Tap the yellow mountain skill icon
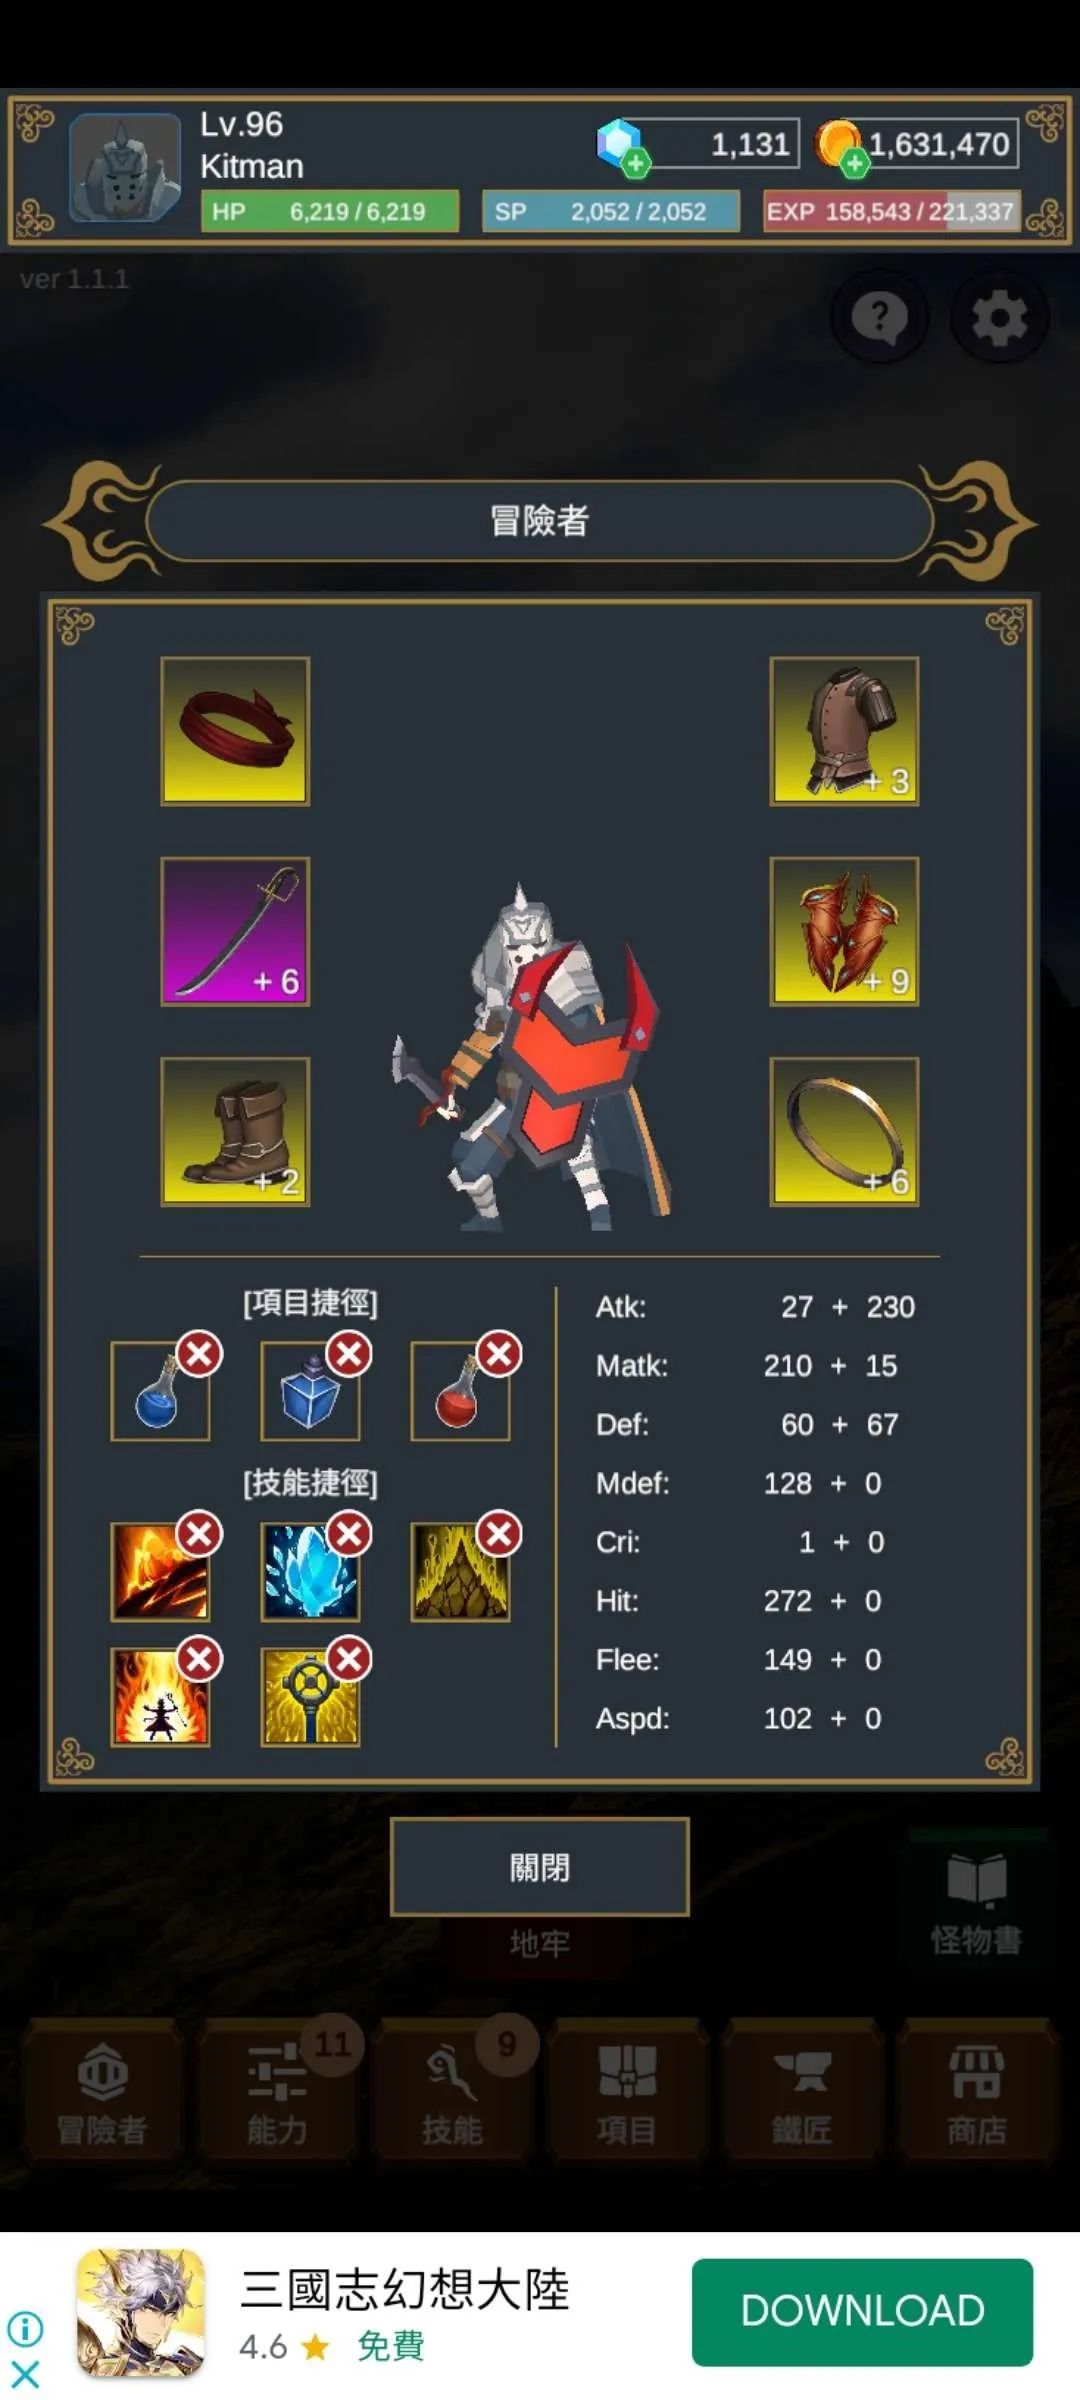This screenshot has width=1080, height=2400. click(460, 1572)
